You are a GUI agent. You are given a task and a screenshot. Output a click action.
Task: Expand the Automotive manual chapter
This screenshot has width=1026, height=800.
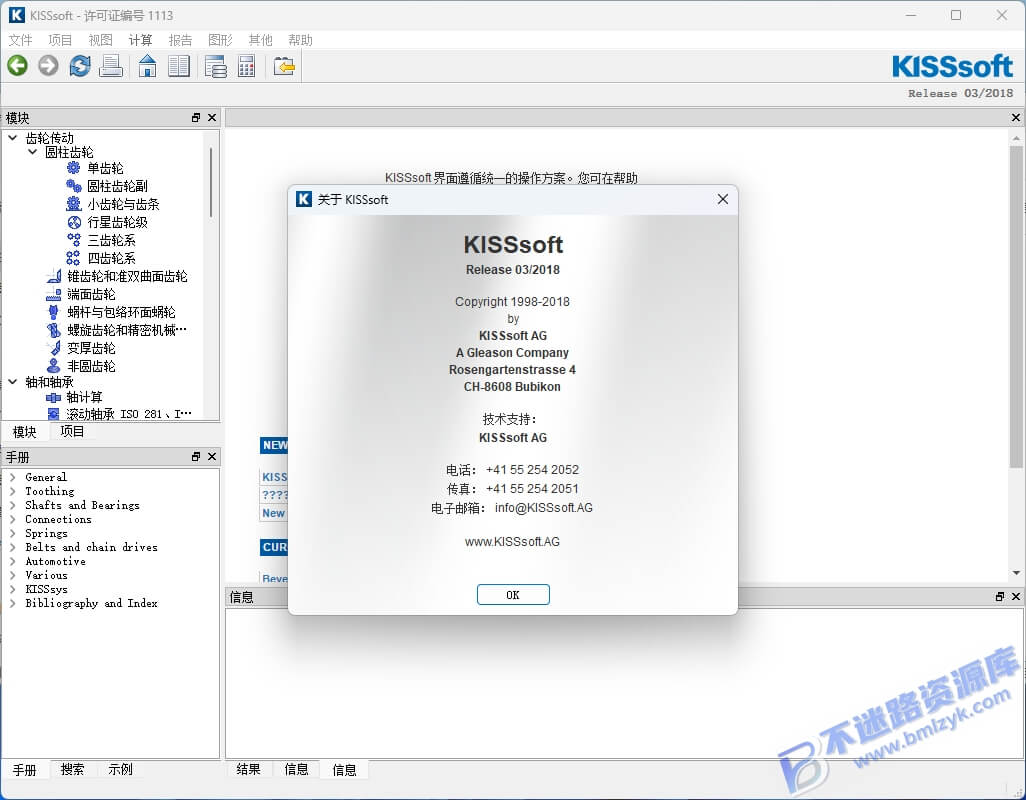click(12, 561)
